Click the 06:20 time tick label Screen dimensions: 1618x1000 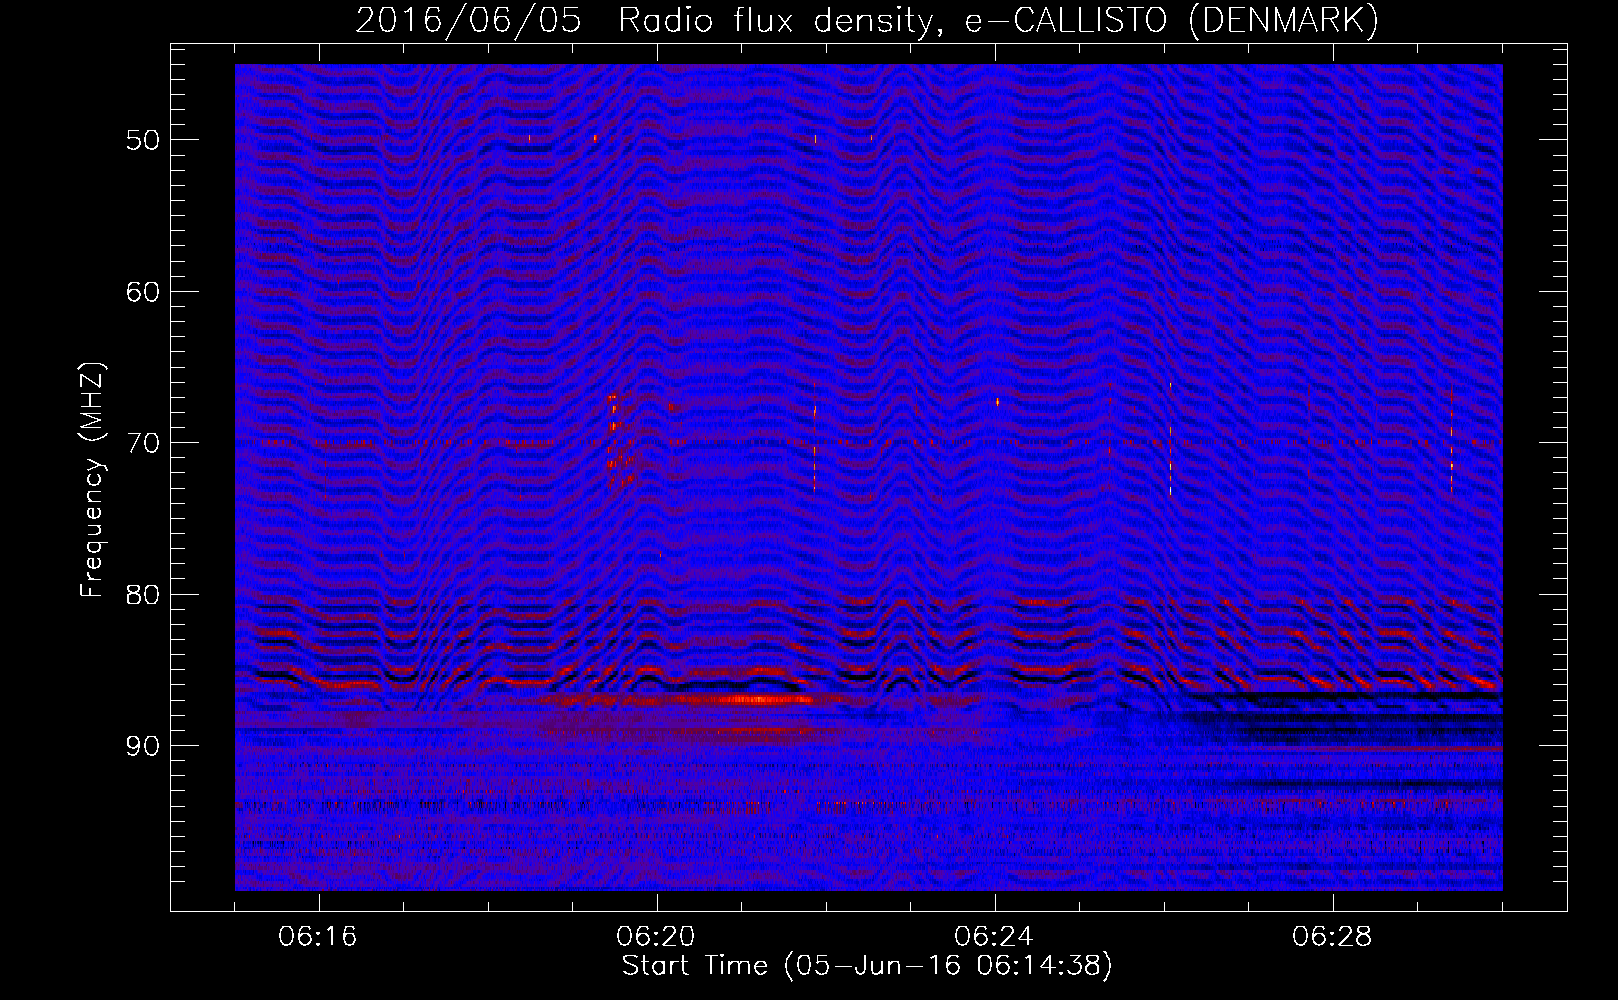(656, 937)
